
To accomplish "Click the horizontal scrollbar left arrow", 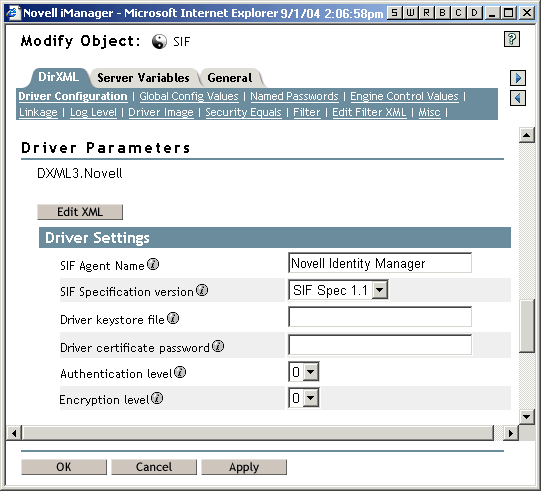I will (x=14, y=433).
